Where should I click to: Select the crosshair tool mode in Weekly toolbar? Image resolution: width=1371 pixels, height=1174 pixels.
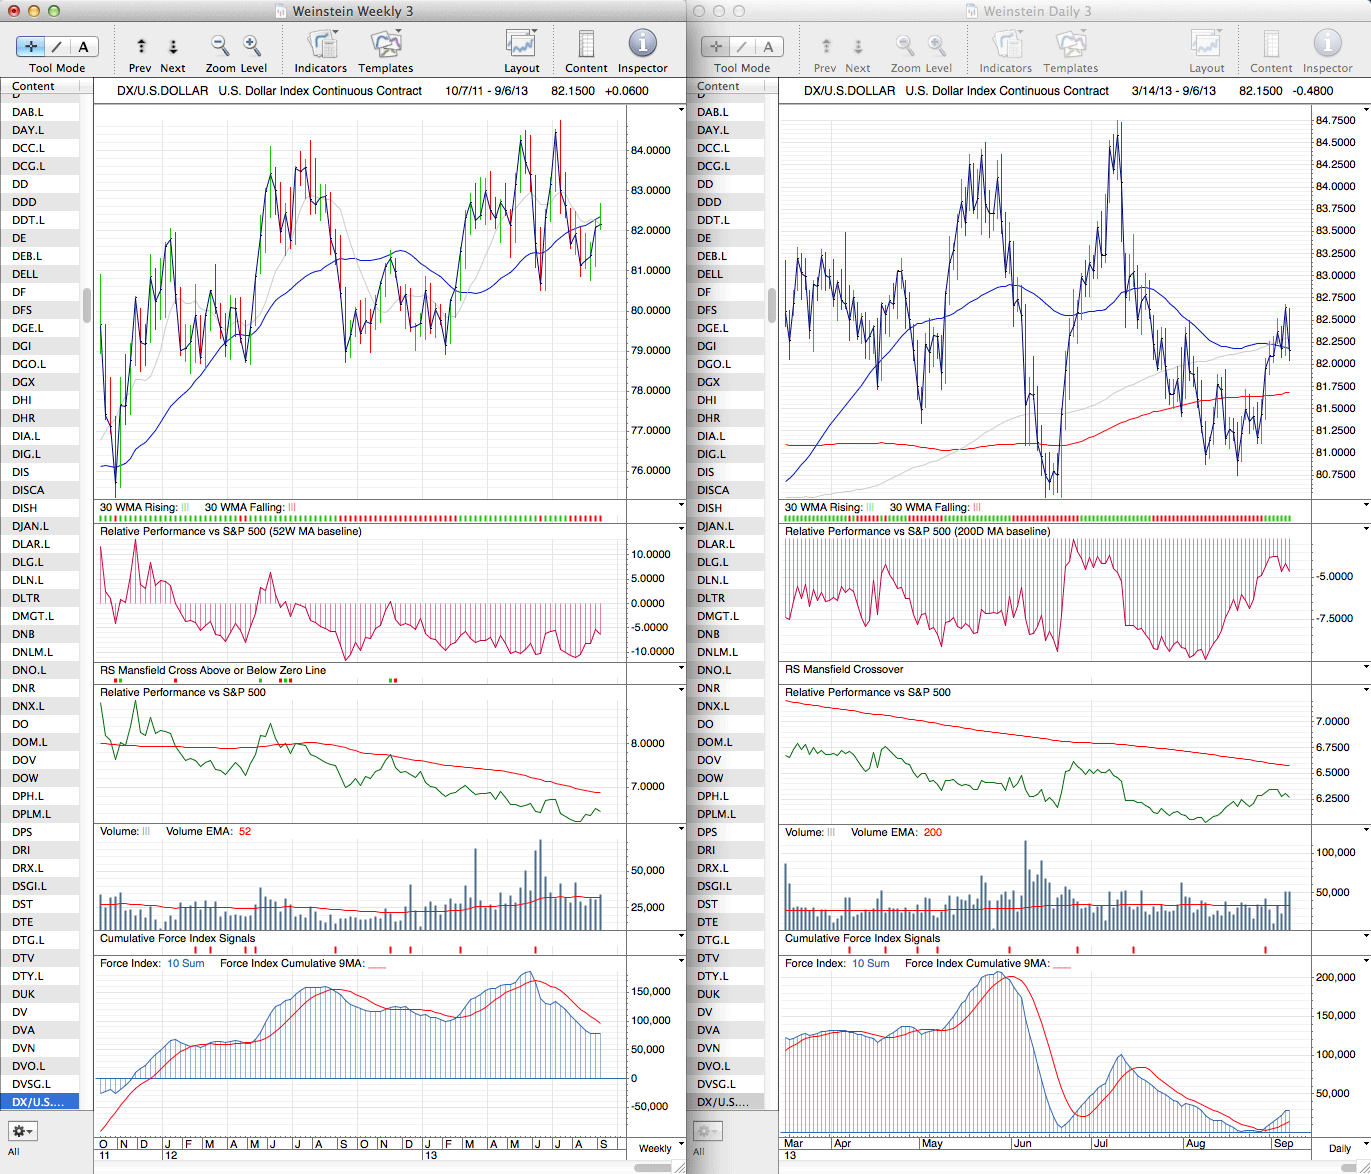pyautogui.click(x=31, y=47)
